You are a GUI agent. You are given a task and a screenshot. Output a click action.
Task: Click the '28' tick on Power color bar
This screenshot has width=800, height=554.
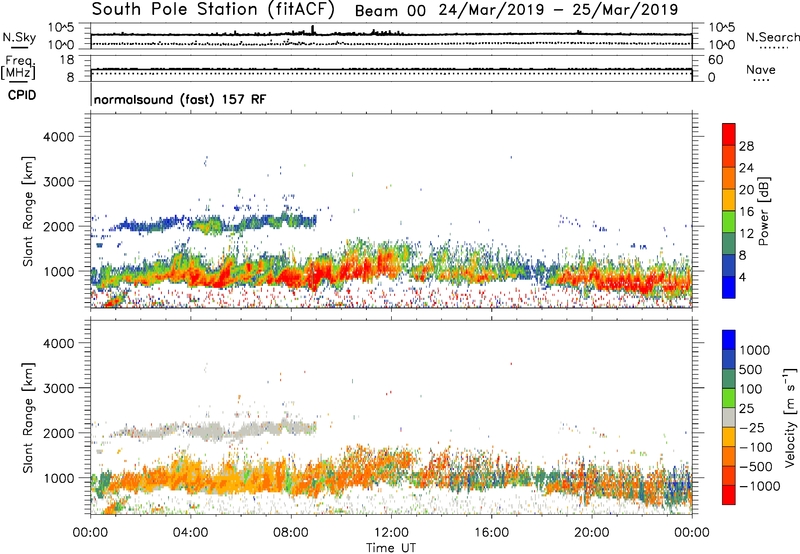coord(746,146)
